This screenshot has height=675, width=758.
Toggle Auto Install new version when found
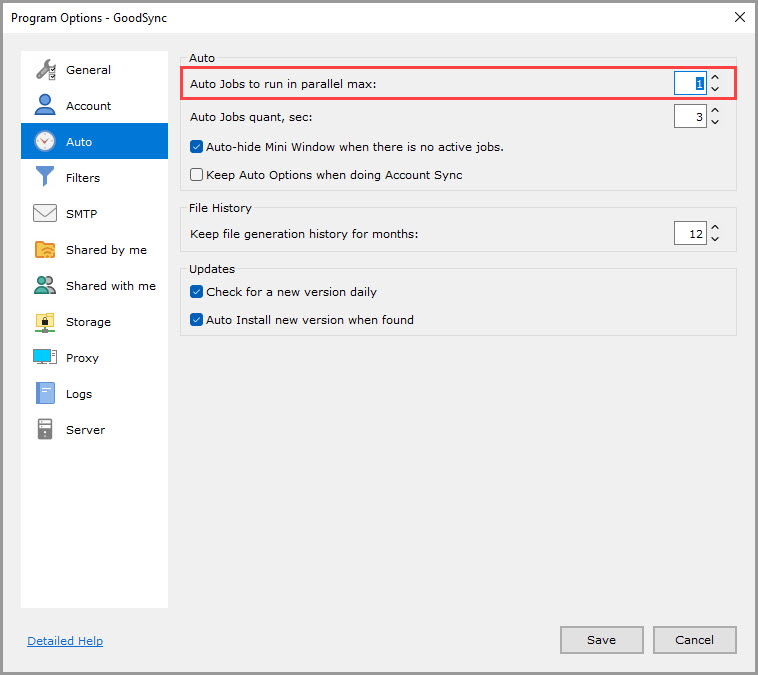tap(196, 320)
